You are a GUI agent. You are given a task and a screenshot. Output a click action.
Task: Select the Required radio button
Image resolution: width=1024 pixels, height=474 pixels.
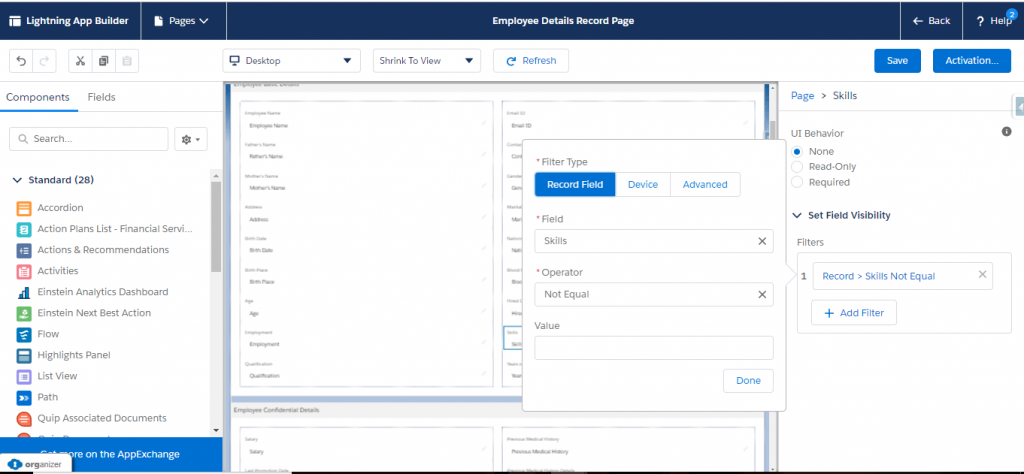(797, 182)
